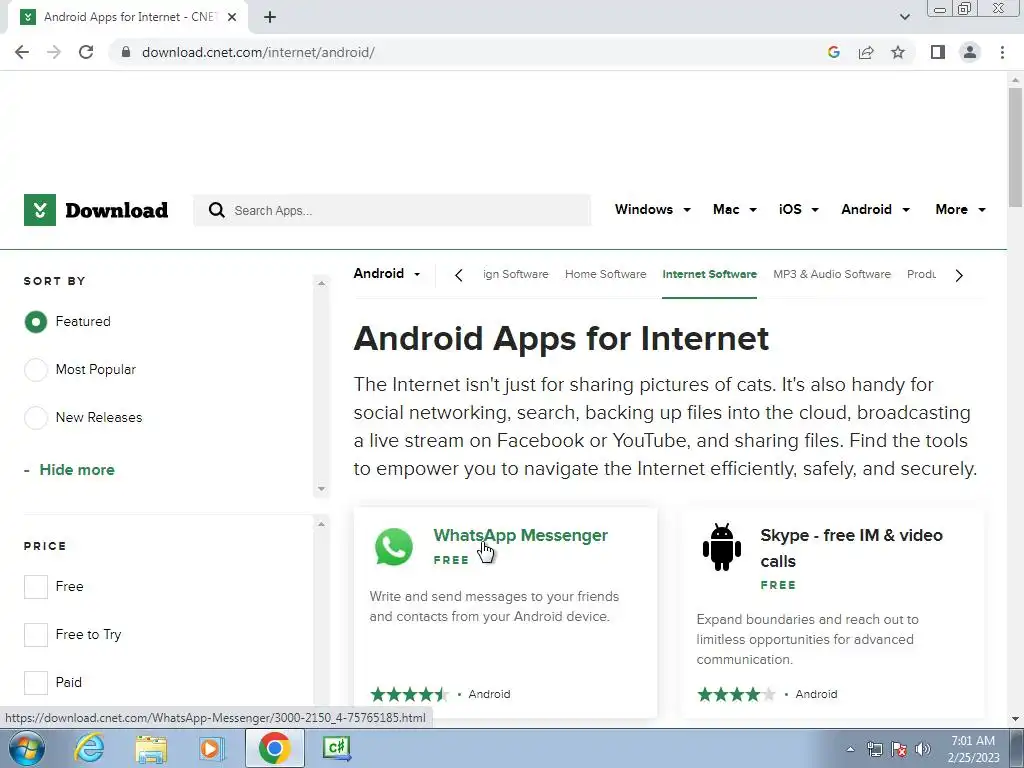Click the network tray icon
This screenshot has height=768, width=1024.
874,749
